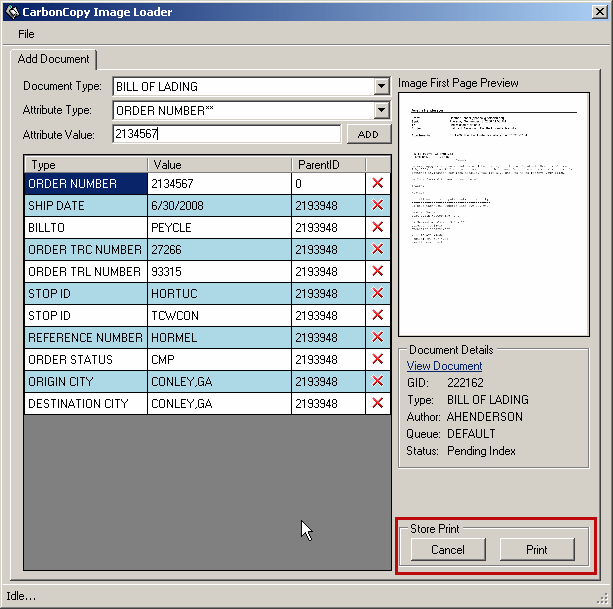The height and width of the screenshot is (609, 613).
Task: Open the Attribute Type dropdown arrow
Action: click(381, 110)
